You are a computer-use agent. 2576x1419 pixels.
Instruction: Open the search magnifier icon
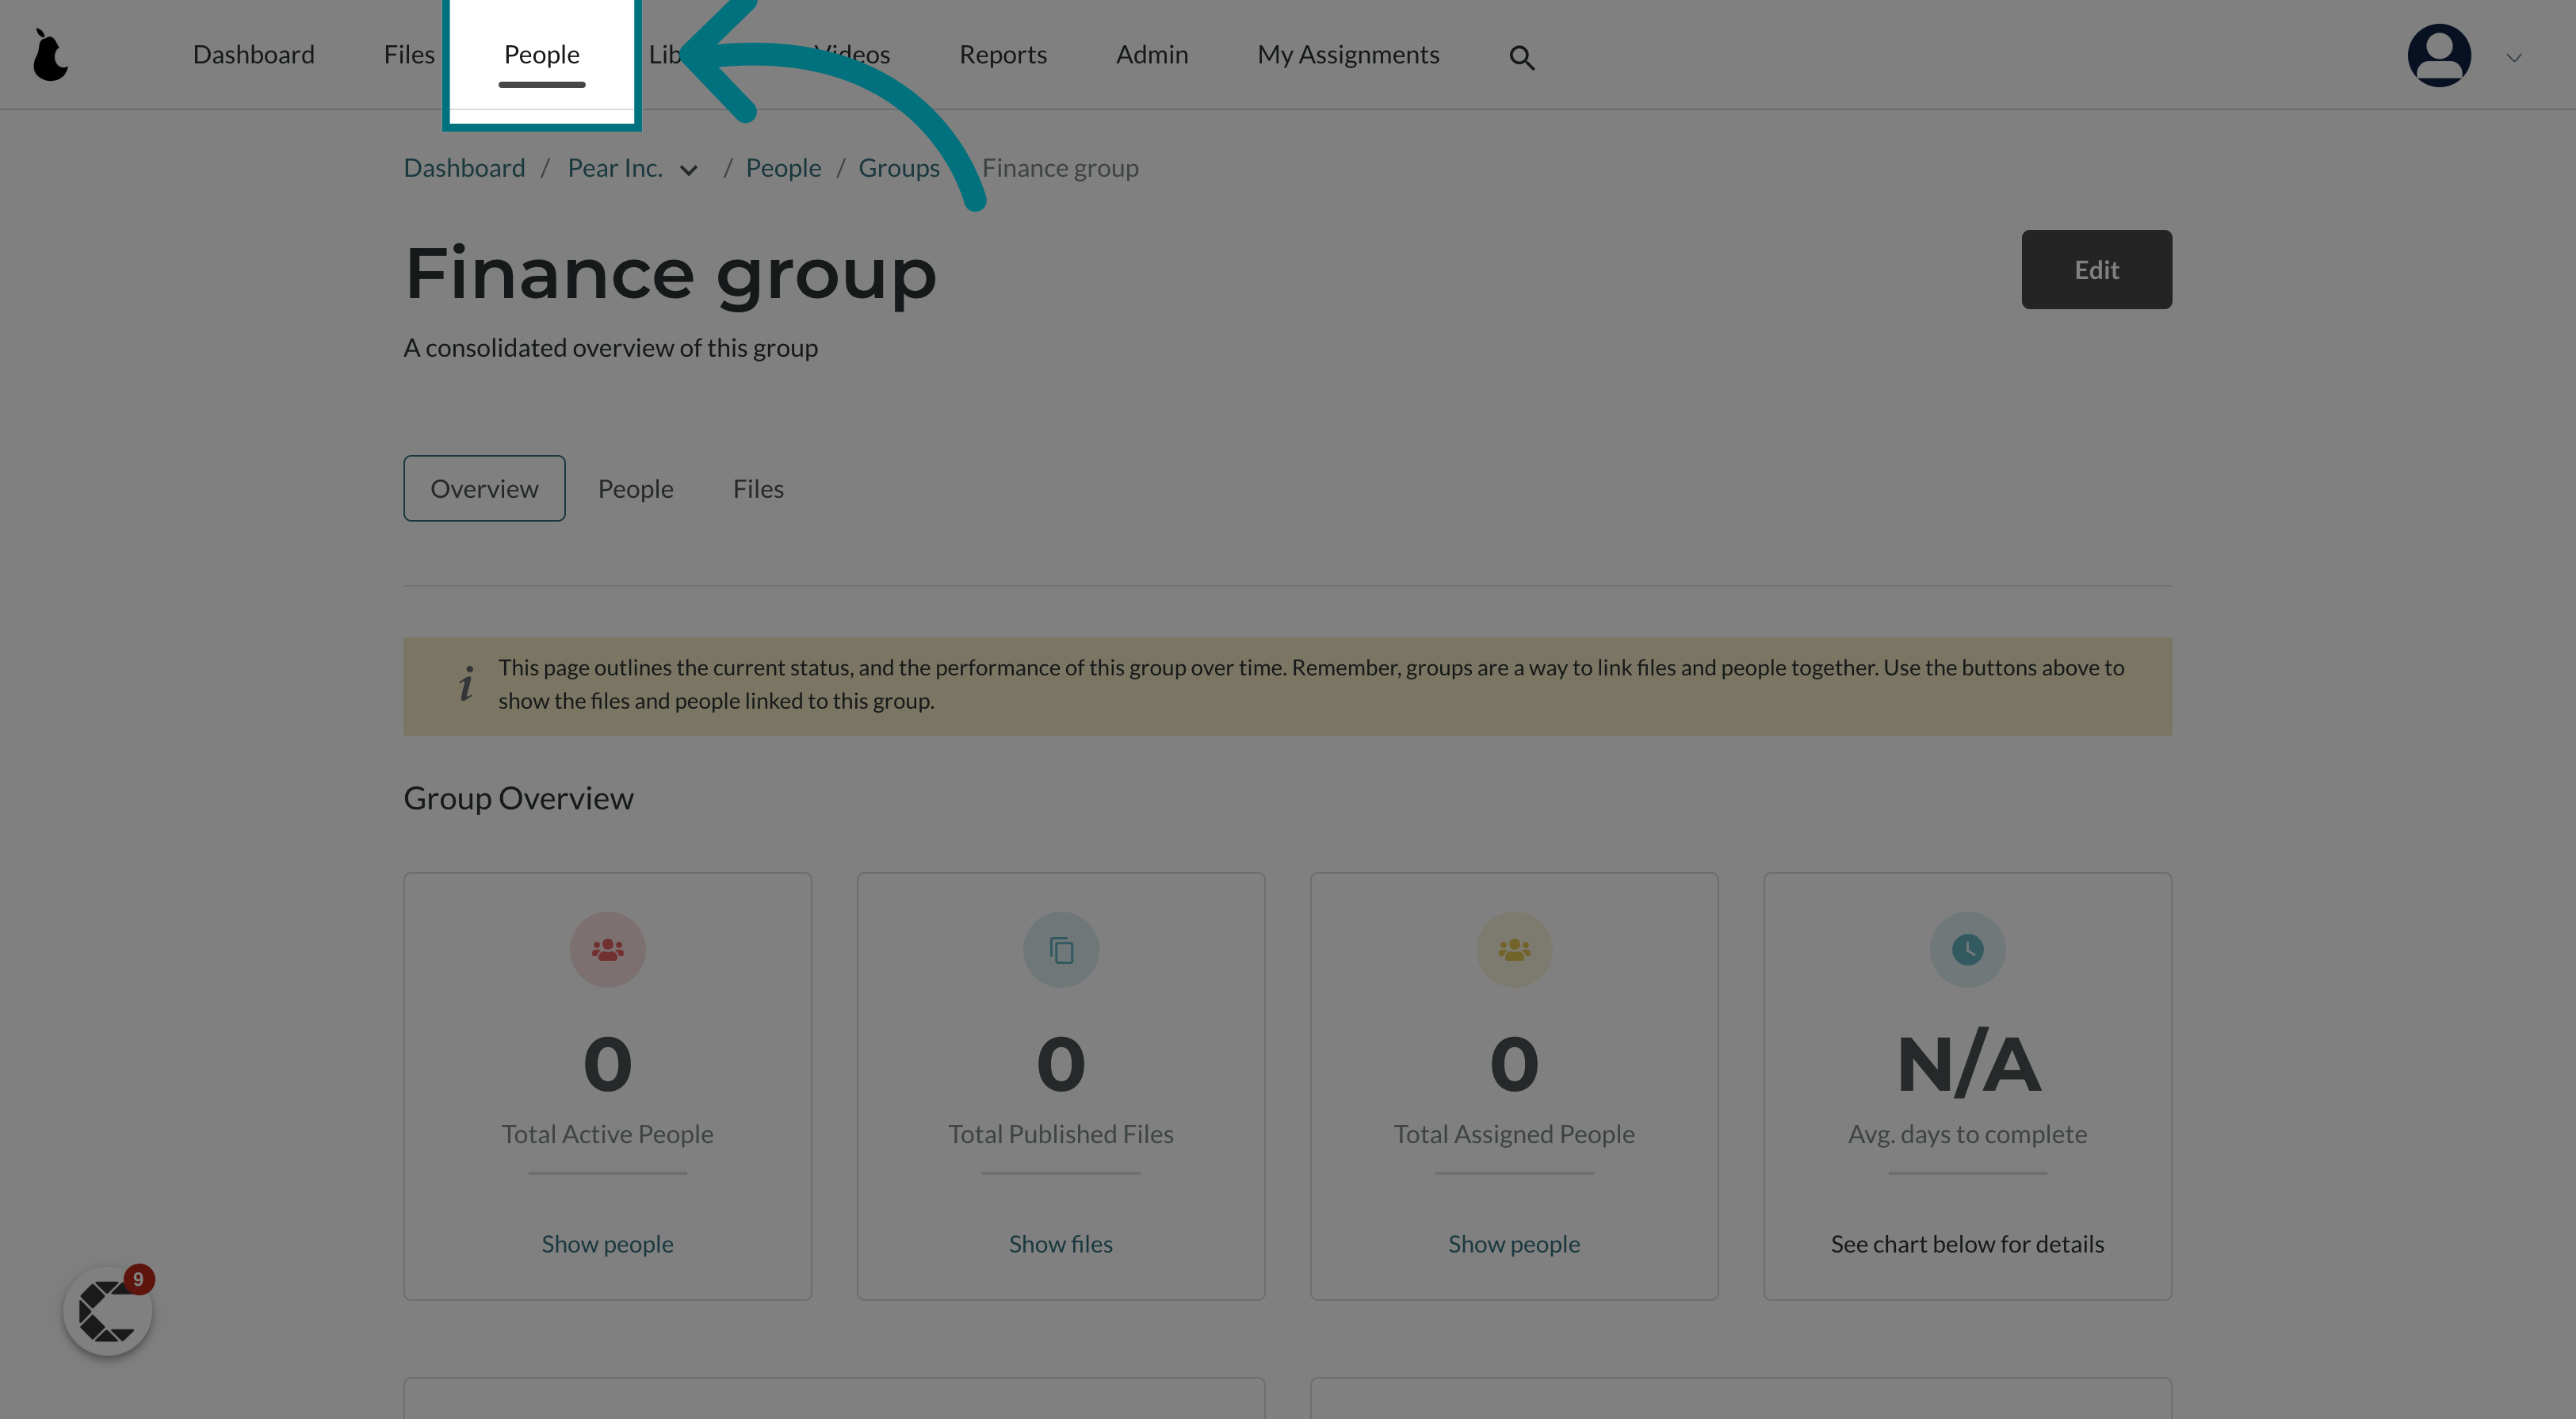click(x=1521, y=58)
